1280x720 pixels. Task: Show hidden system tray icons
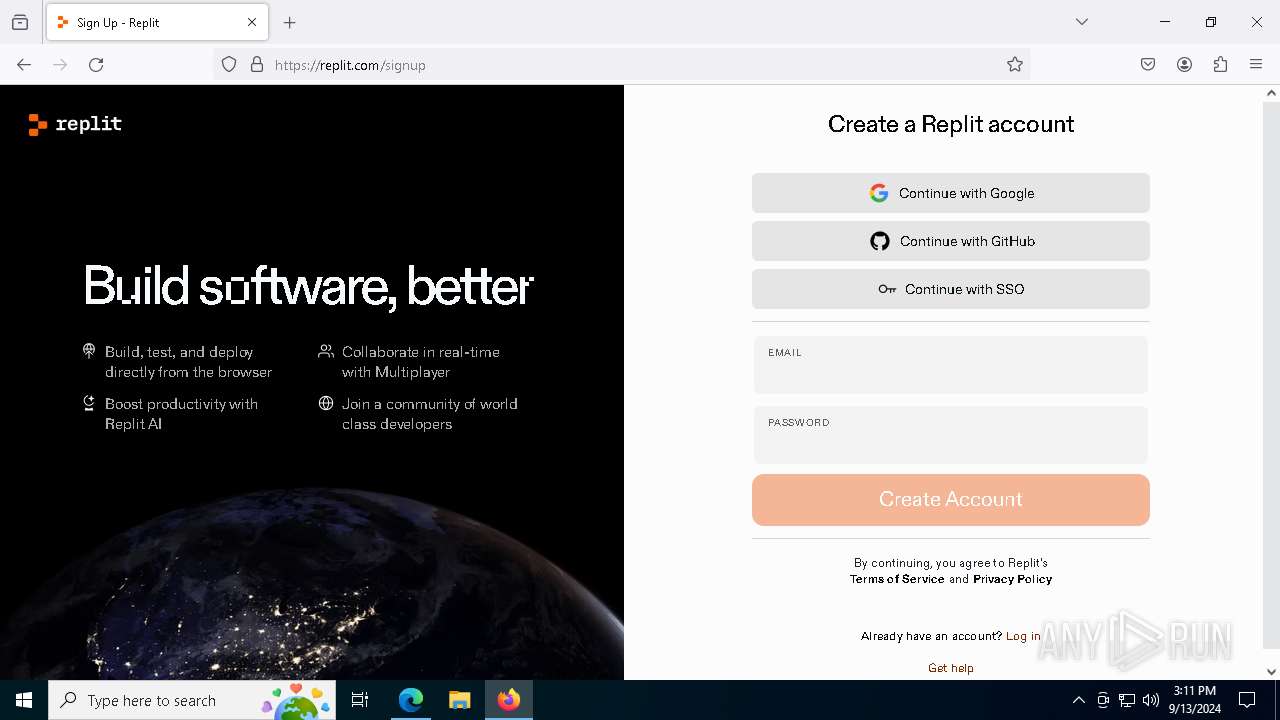click(x=1078, y=700)
